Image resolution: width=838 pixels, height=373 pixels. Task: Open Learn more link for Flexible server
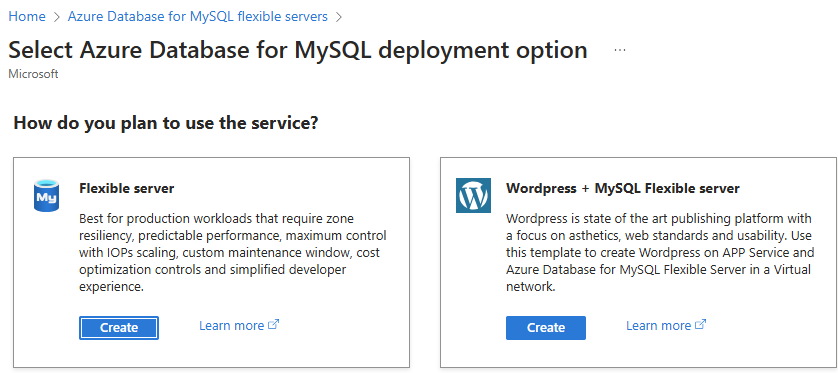point(231,325)
